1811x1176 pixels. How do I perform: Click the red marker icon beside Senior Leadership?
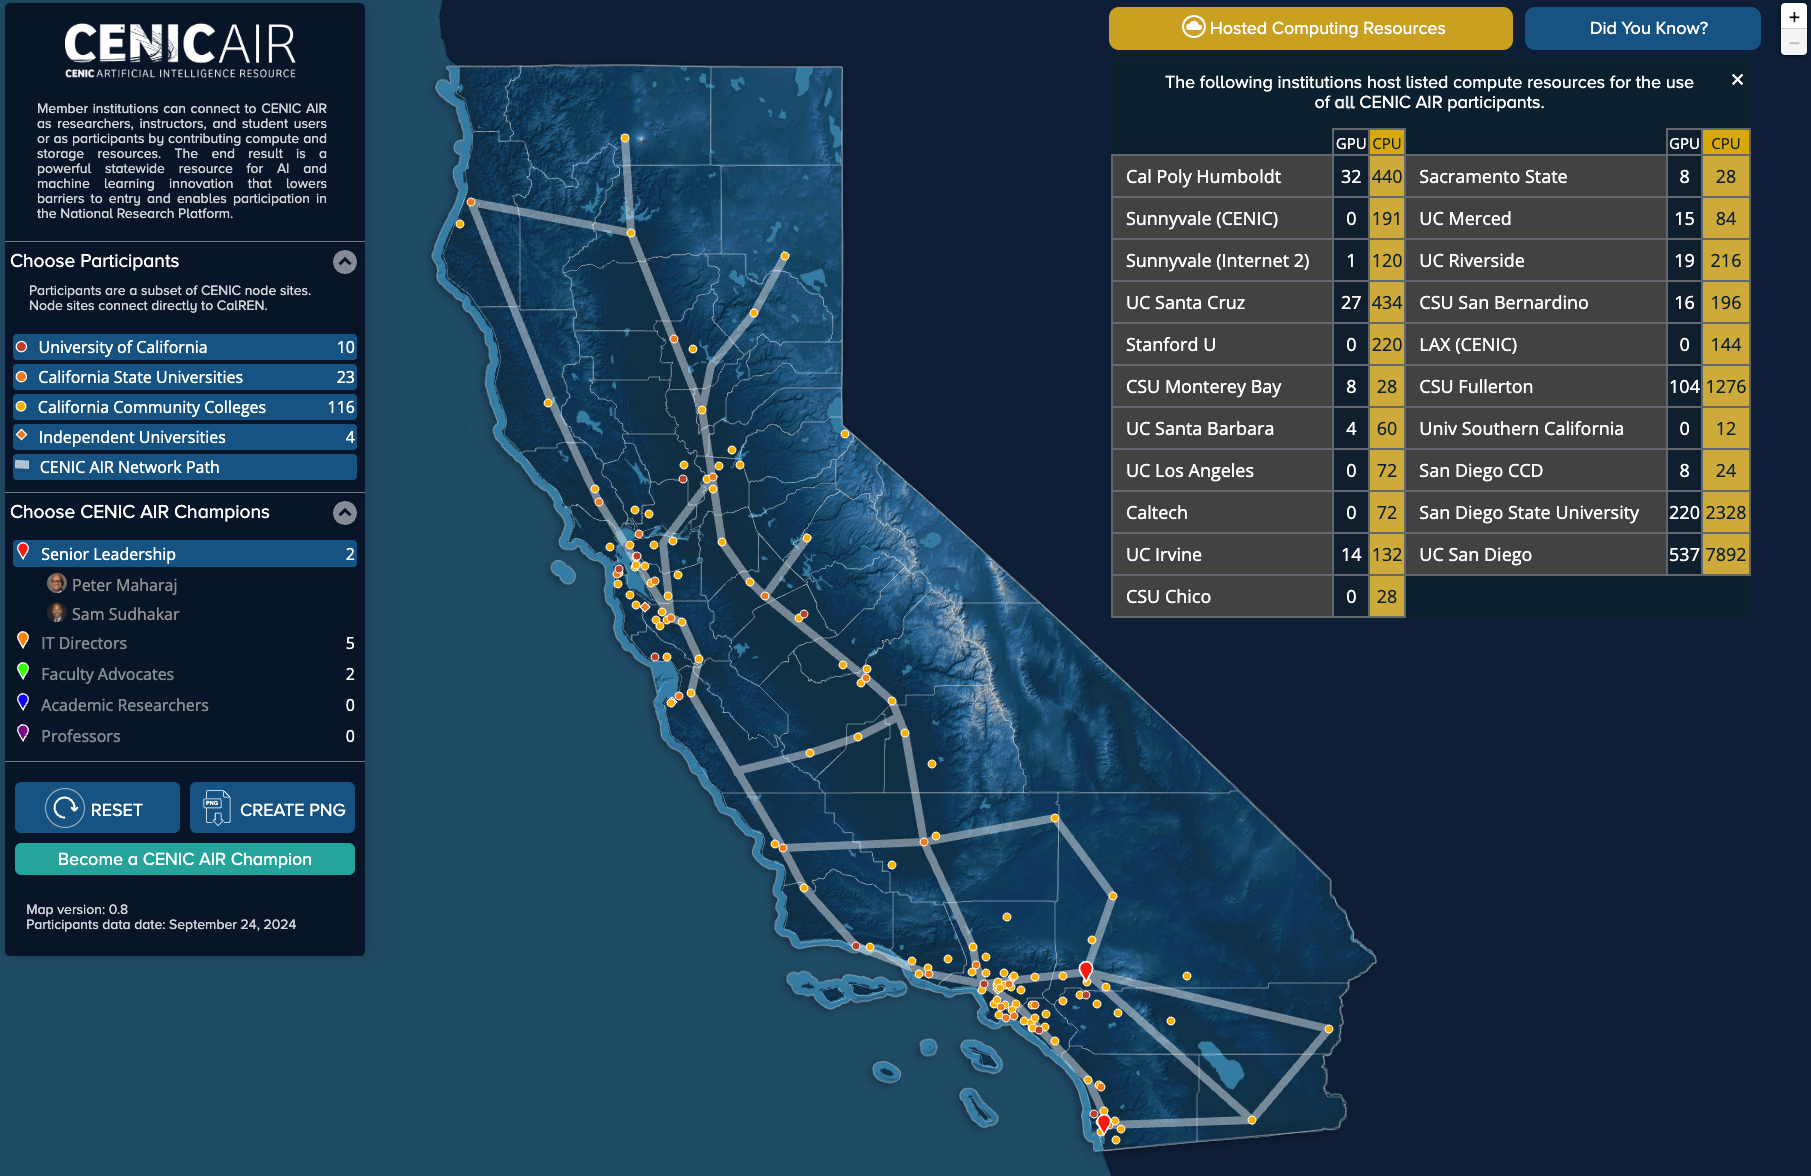pos(23,551)
